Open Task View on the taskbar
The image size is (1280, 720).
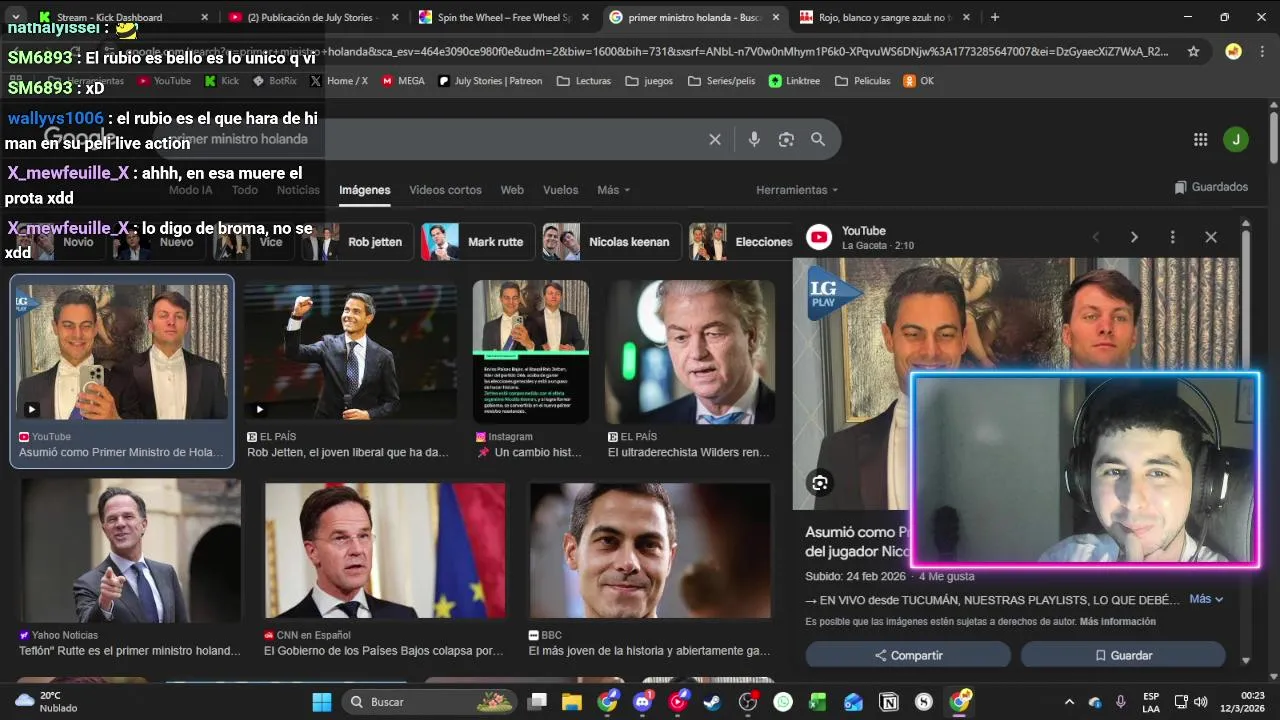[x=538, y=702]
